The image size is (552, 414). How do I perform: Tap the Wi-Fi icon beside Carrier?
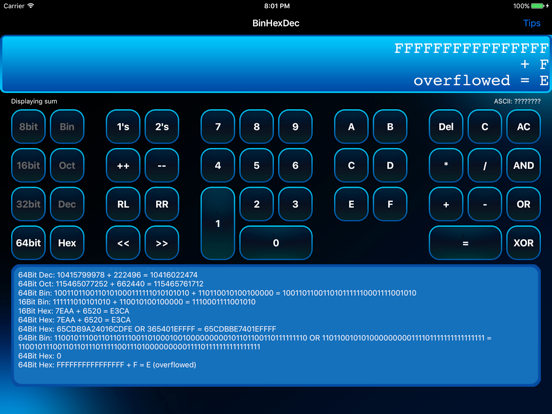(31, 6)
